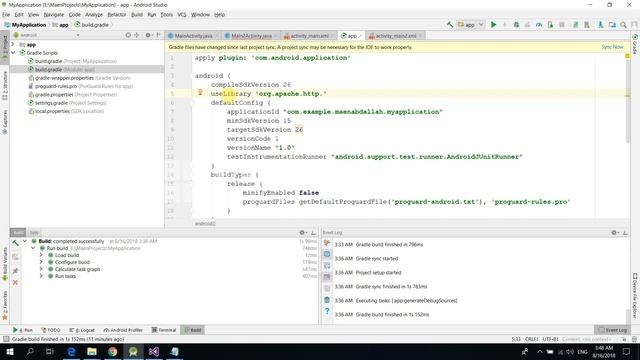Viewport: 640px width, 360px height.
Task: Open the File menu
Action: coord(6,15)
